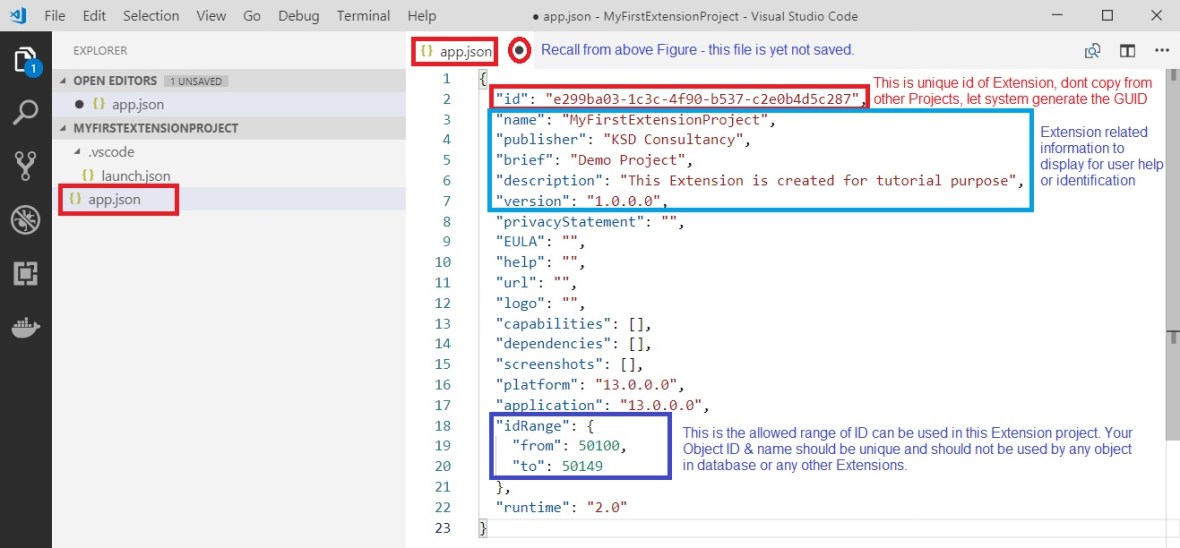Open the Selection menu

coord(151,16)
